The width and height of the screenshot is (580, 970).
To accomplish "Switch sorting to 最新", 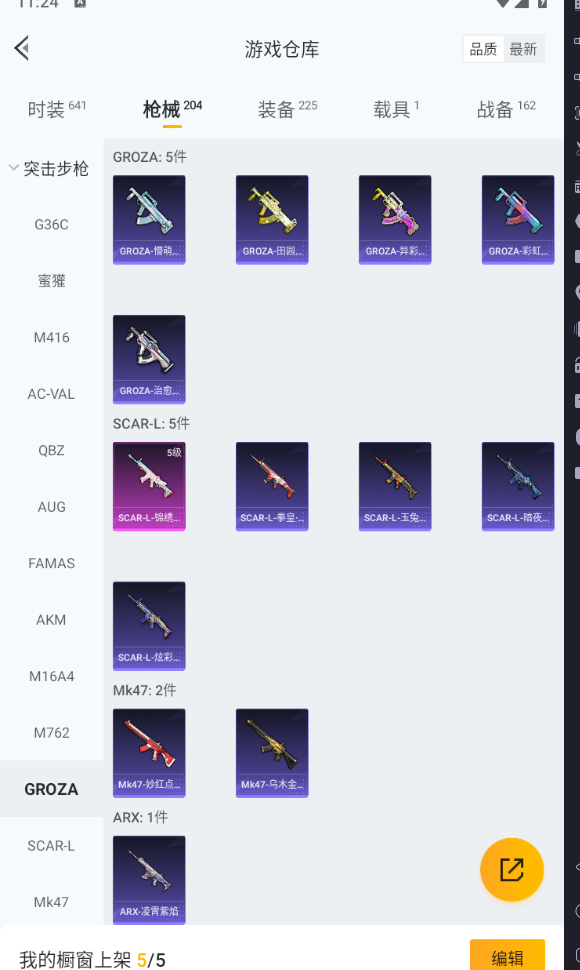I will 523,49.
